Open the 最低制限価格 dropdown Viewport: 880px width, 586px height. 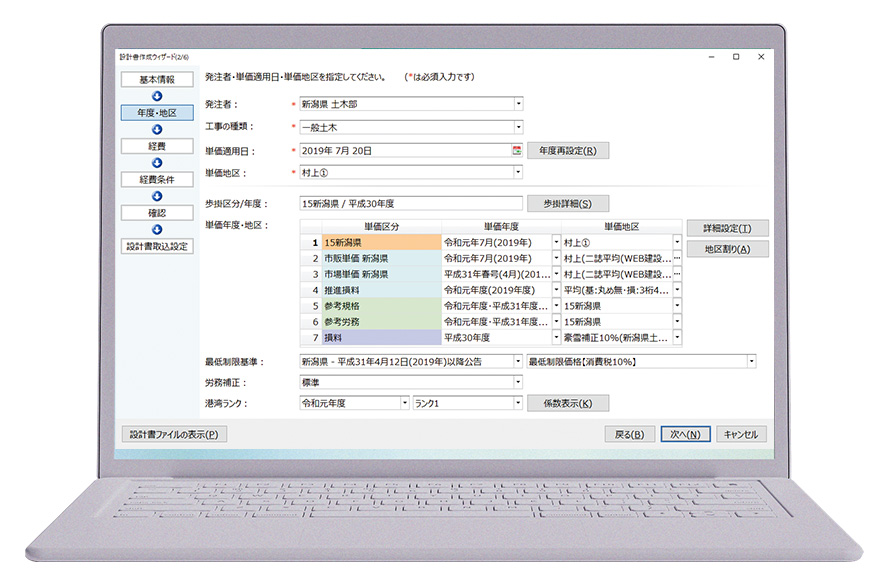750,361
